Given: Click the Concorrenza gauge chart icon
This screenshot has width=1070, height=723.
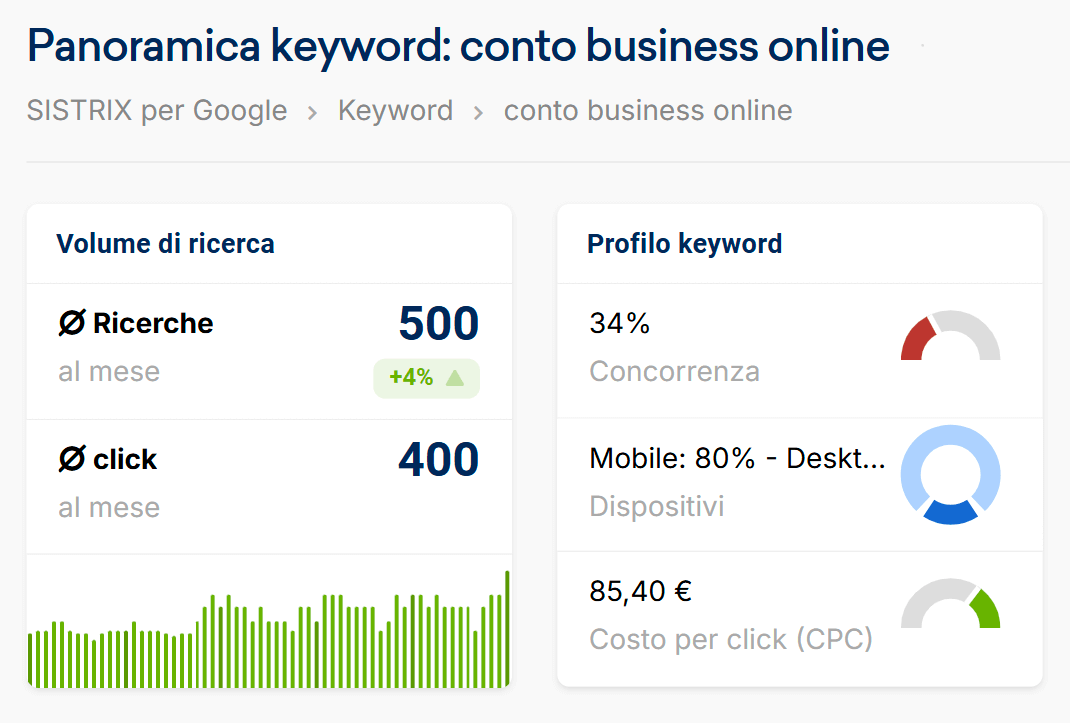Looking at the screenshot, I should (x=950, y=337).
